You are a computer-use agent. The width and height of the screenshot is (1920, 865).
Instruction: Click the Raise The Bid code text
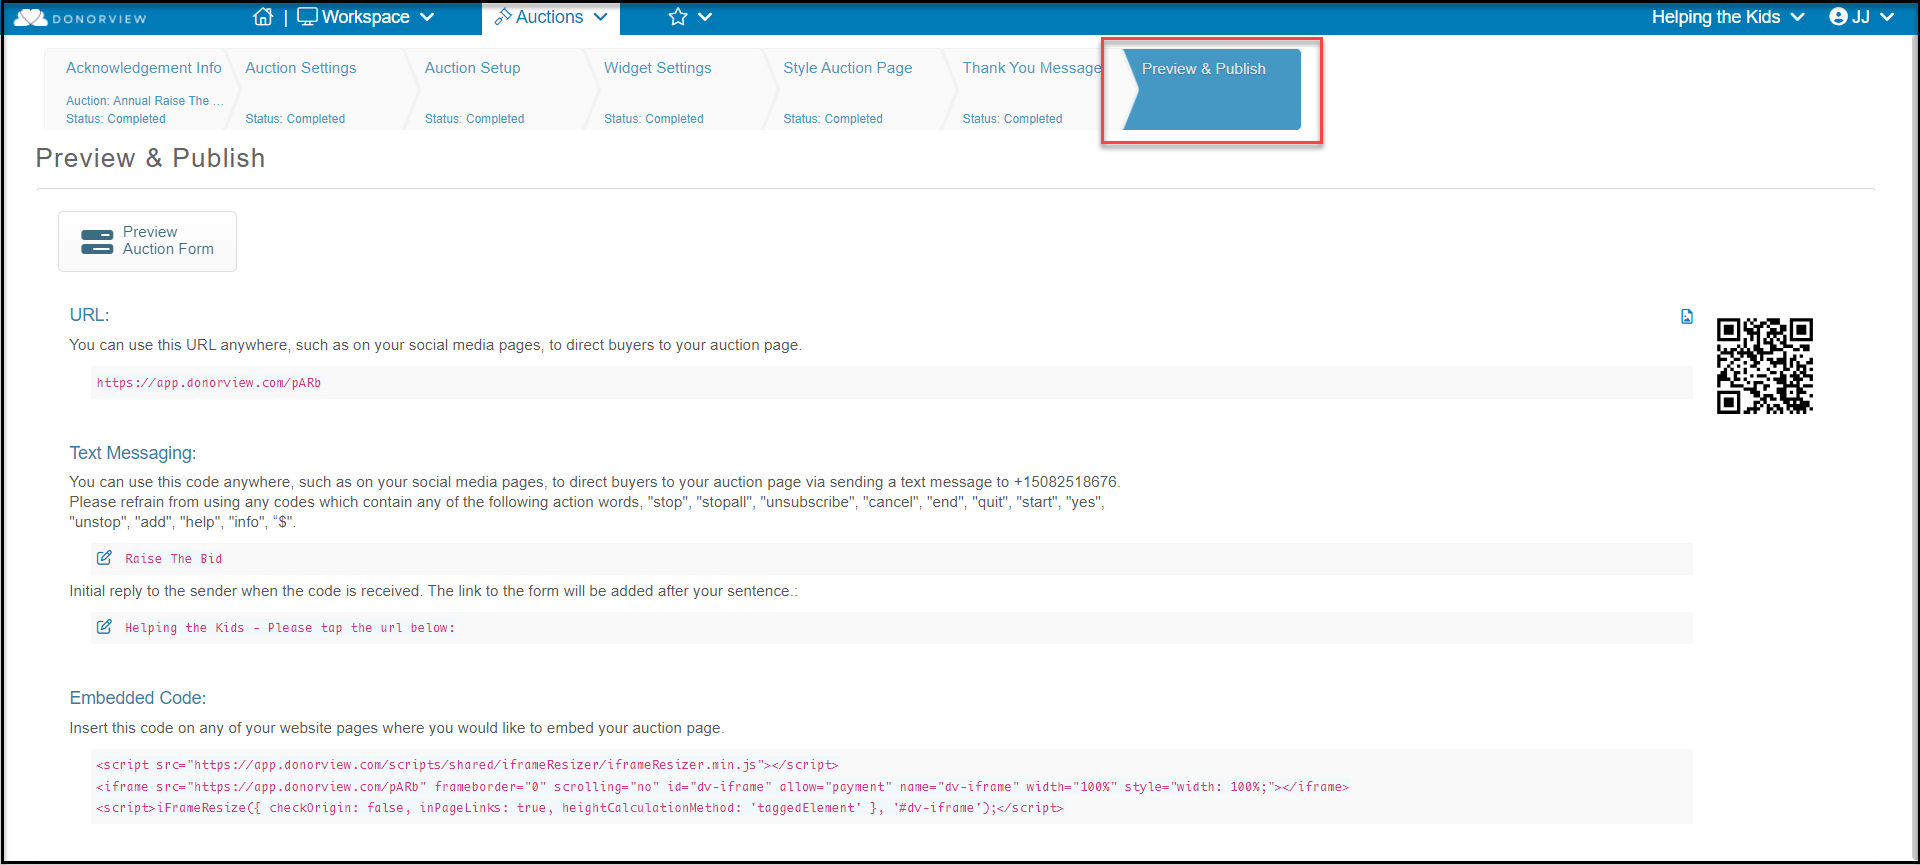(x=174, y=559)
